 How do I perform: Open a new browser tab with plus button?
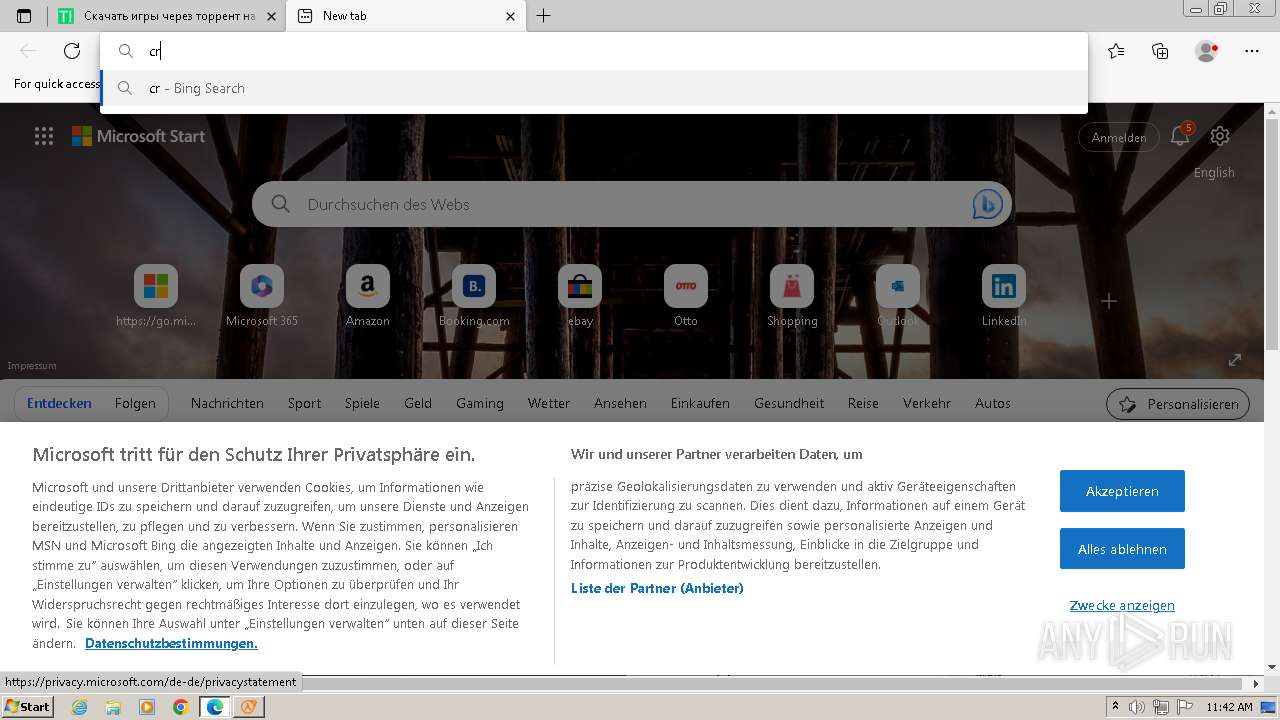543,16
